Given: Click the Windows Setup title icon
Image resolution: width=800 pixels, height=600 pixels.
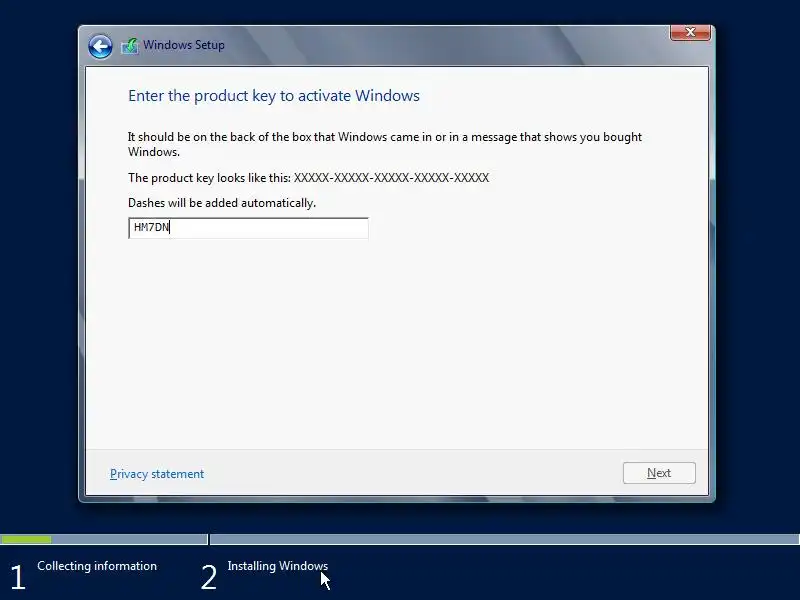Looking at the screenshot, I should (x=130, y=46).
